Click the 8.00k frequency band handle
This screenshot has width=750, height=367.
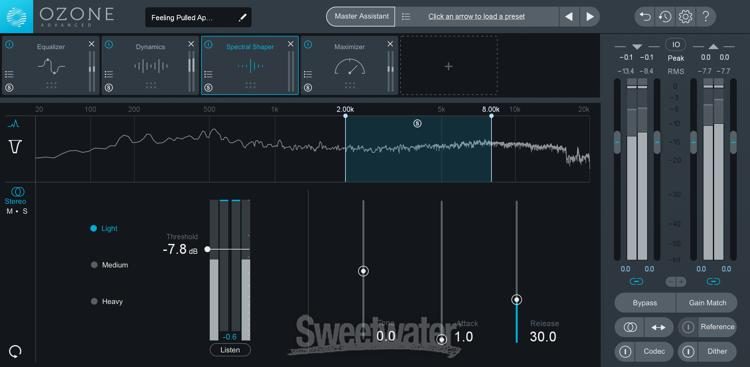(491, 116)
